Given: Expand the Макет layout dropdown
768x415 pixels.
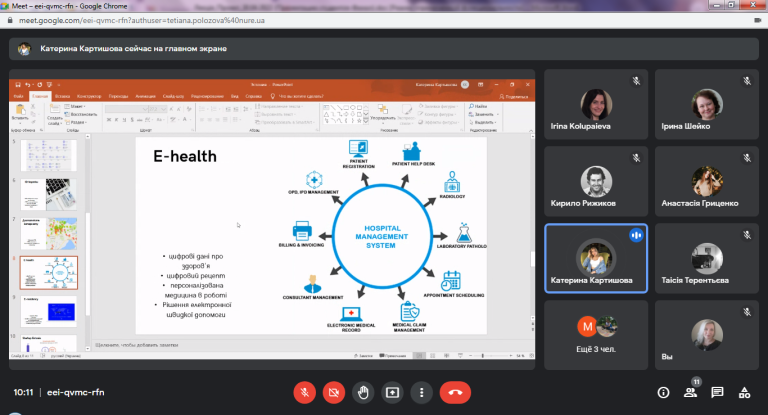Looking at the screenshot, I should tap(75, 106).
